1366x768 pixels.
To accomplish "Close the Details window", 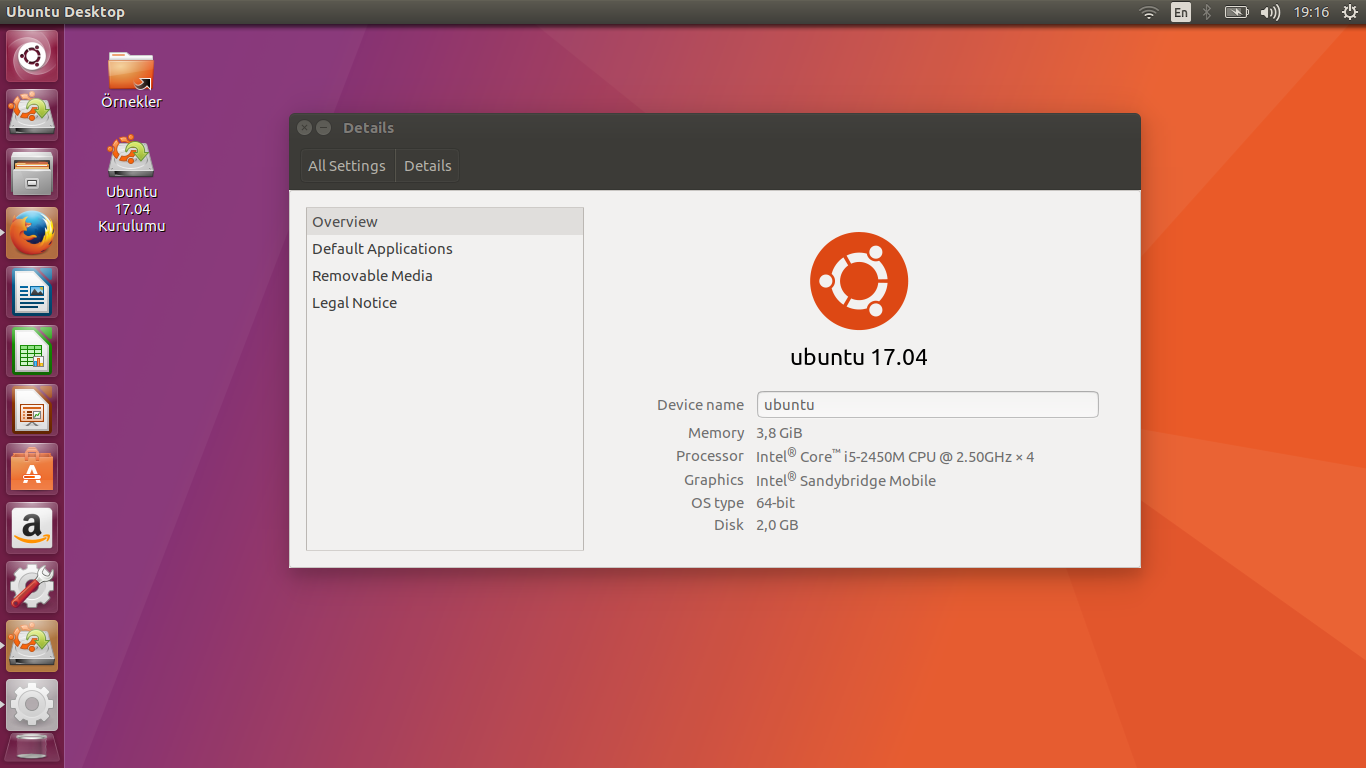I will 305,128.
